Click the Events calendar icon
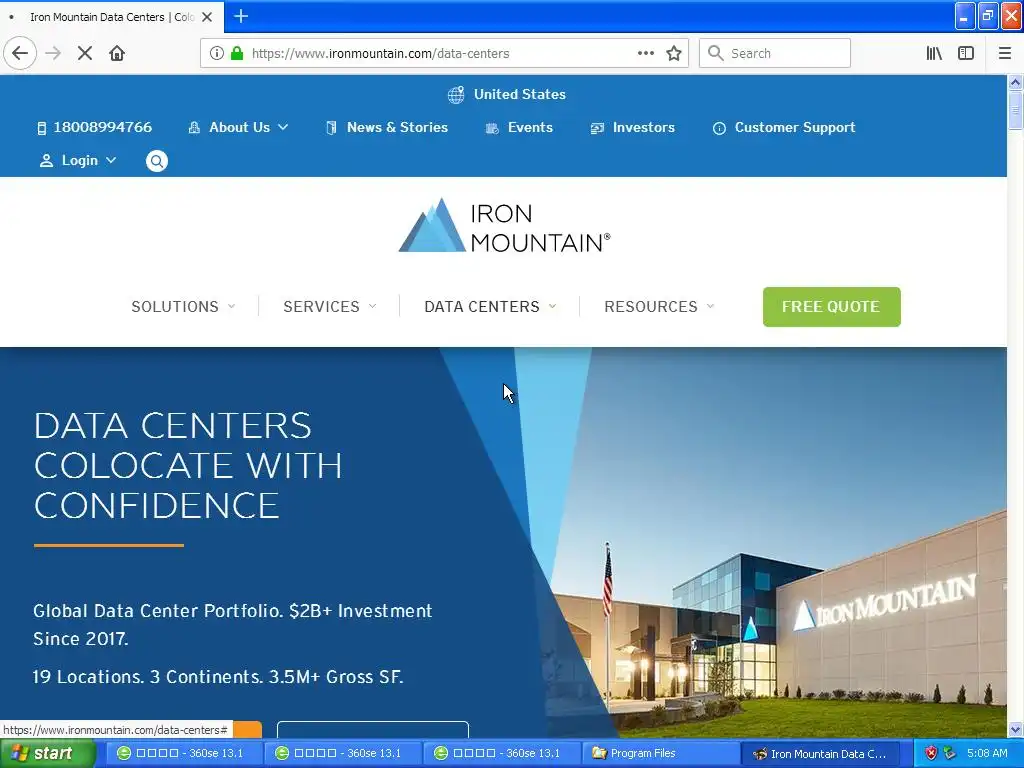 click(x=492, y=128)
